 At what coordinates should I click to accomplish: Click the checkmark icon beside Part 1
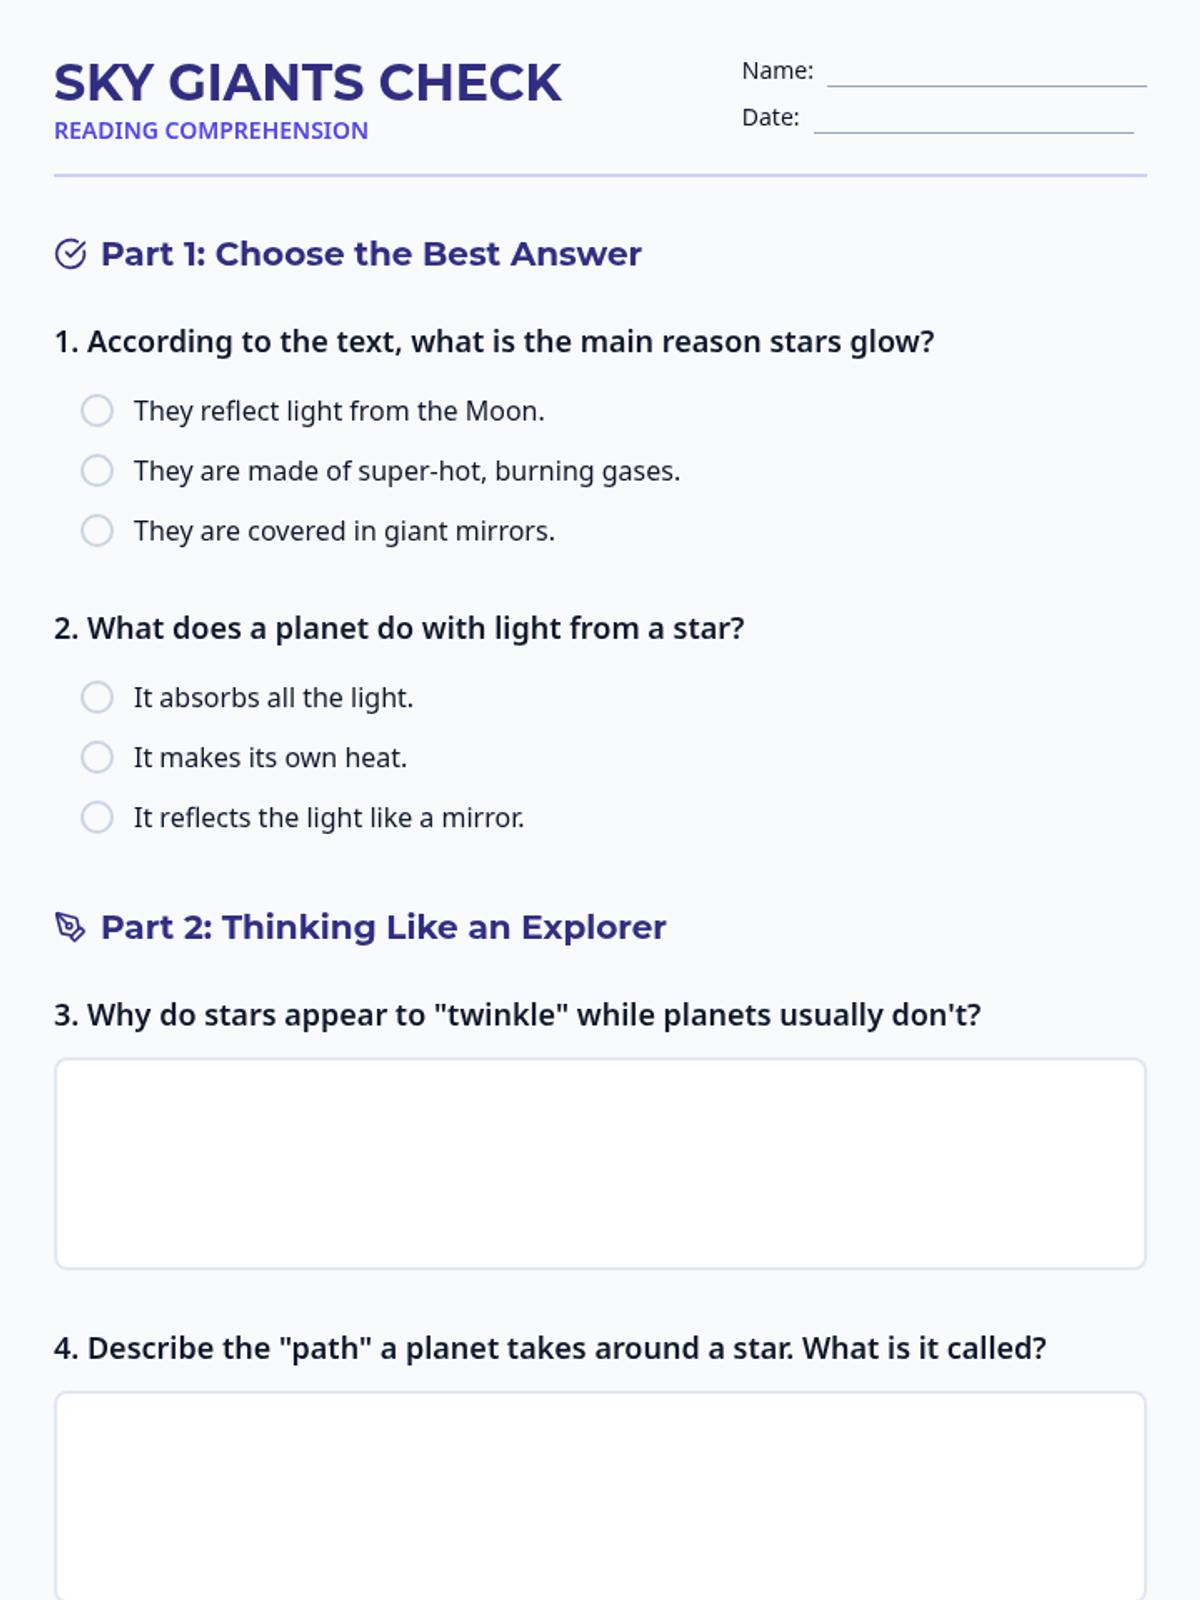[70, 254]
